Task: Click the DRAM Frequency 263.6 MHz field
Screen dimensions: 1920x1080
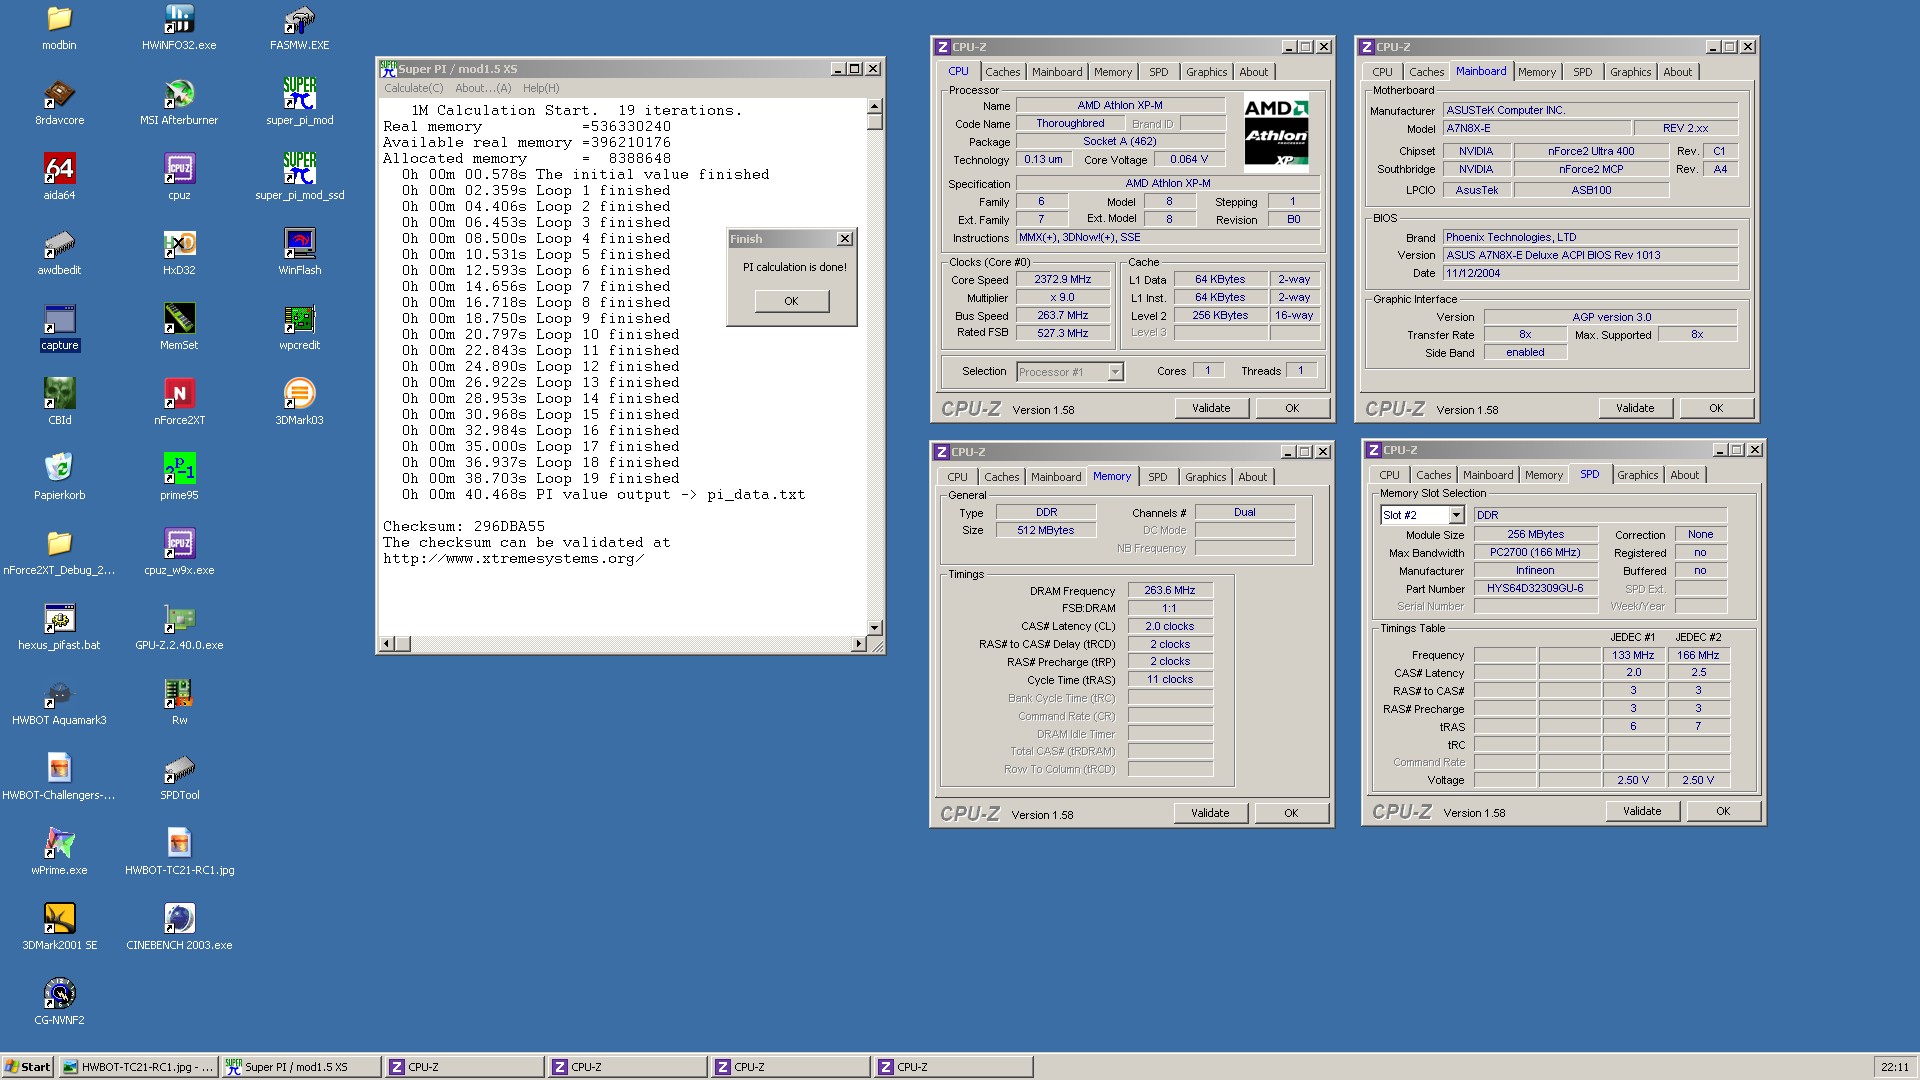Action: [x=1170, y=590]
